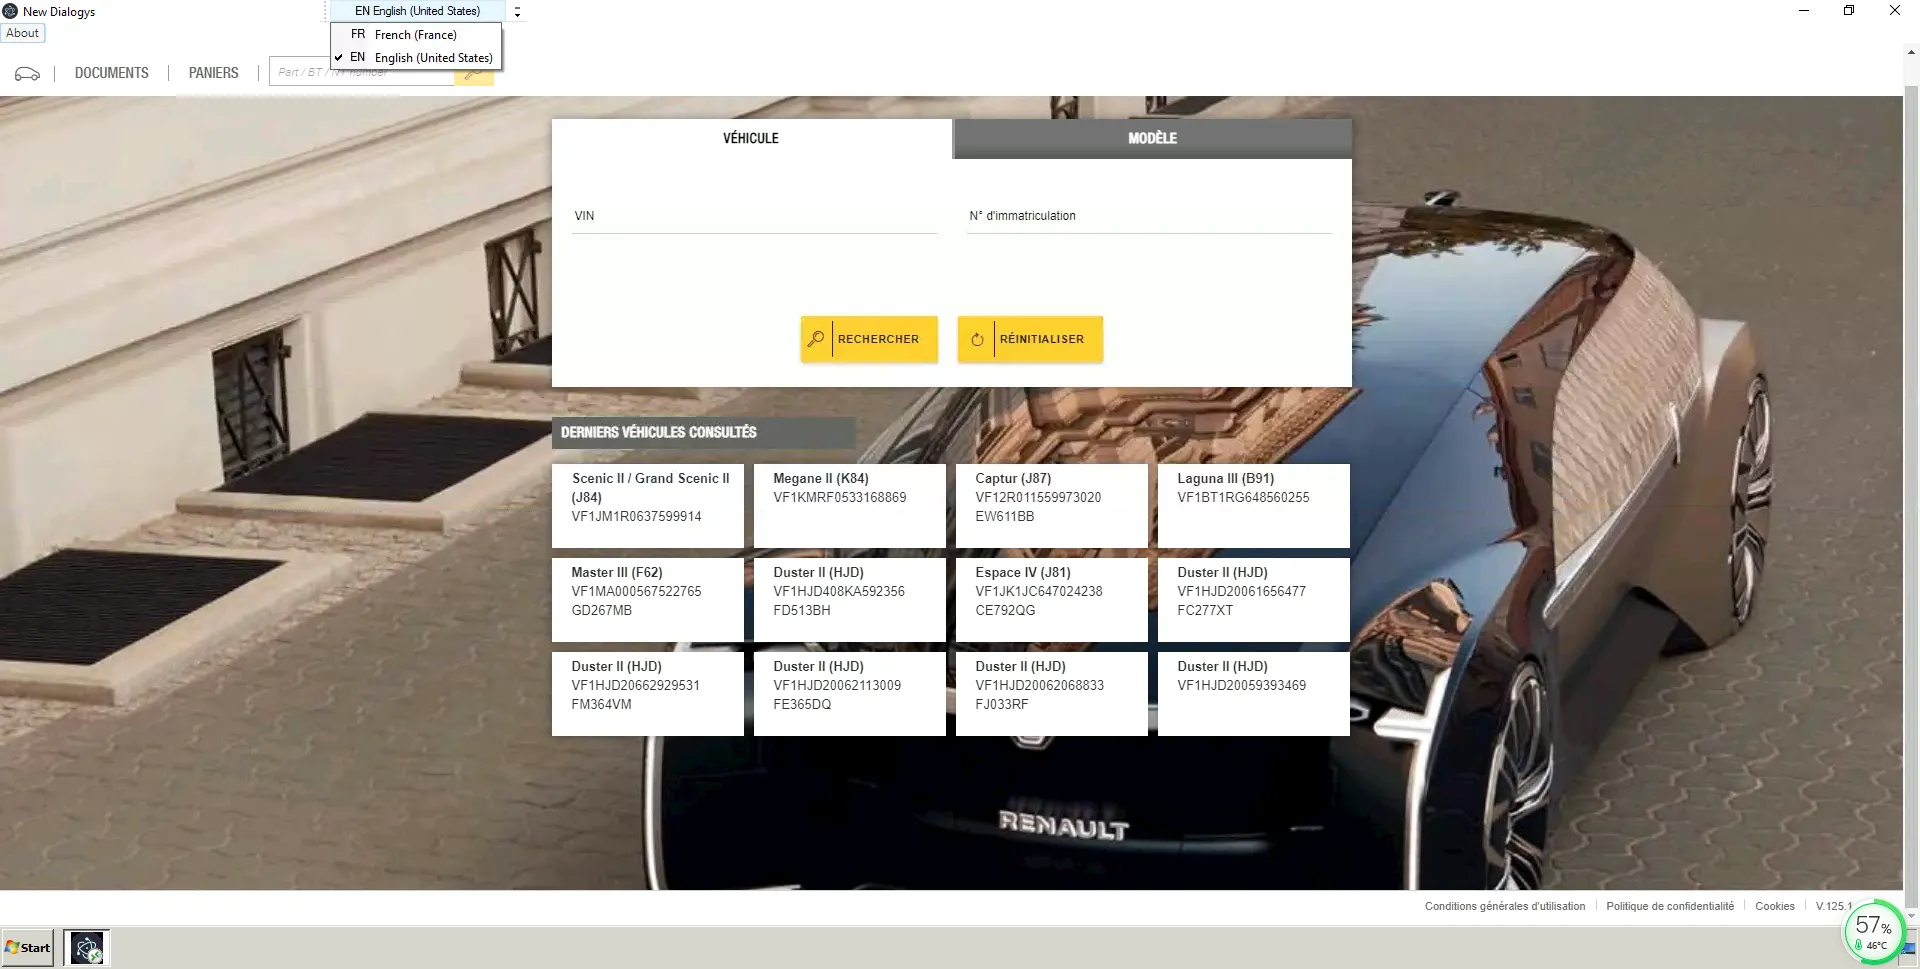Viewport: 1920px width, 969px height.
Task: Select French (France) language option
Action: tap(415, 35)
